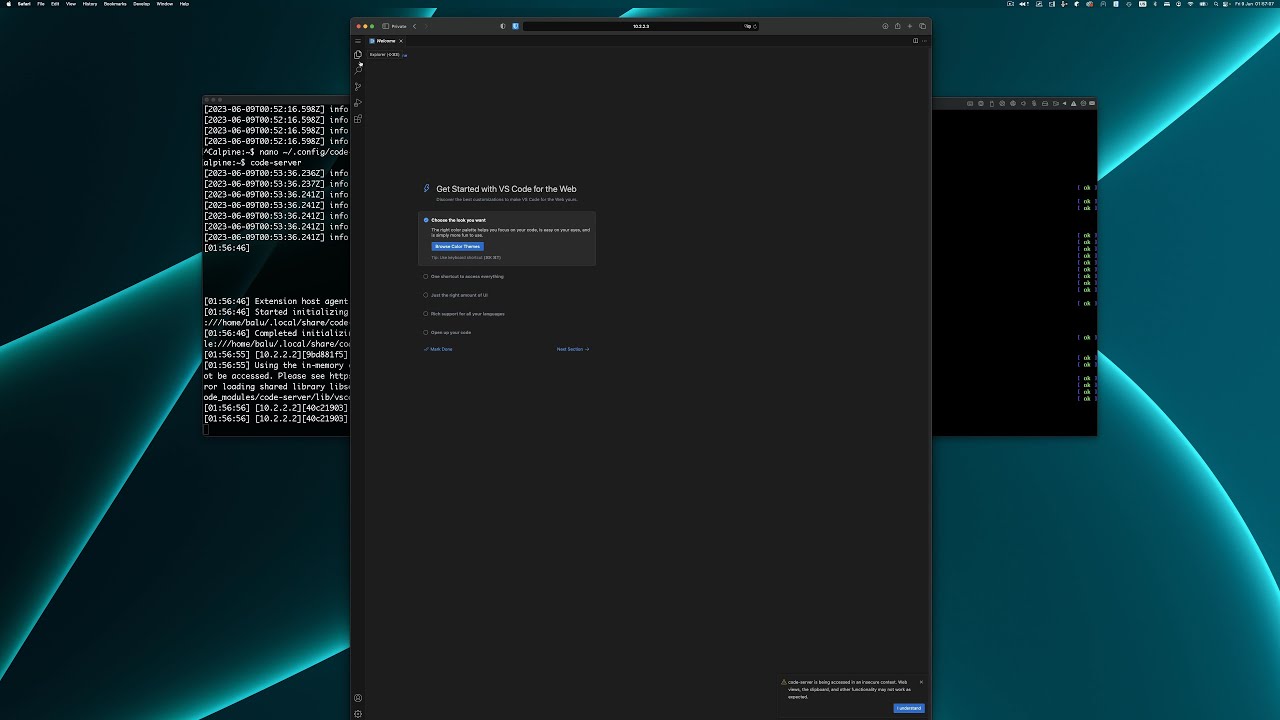Open the History menu
This screenshot has width=1280, height=720.
pos(90,4)
